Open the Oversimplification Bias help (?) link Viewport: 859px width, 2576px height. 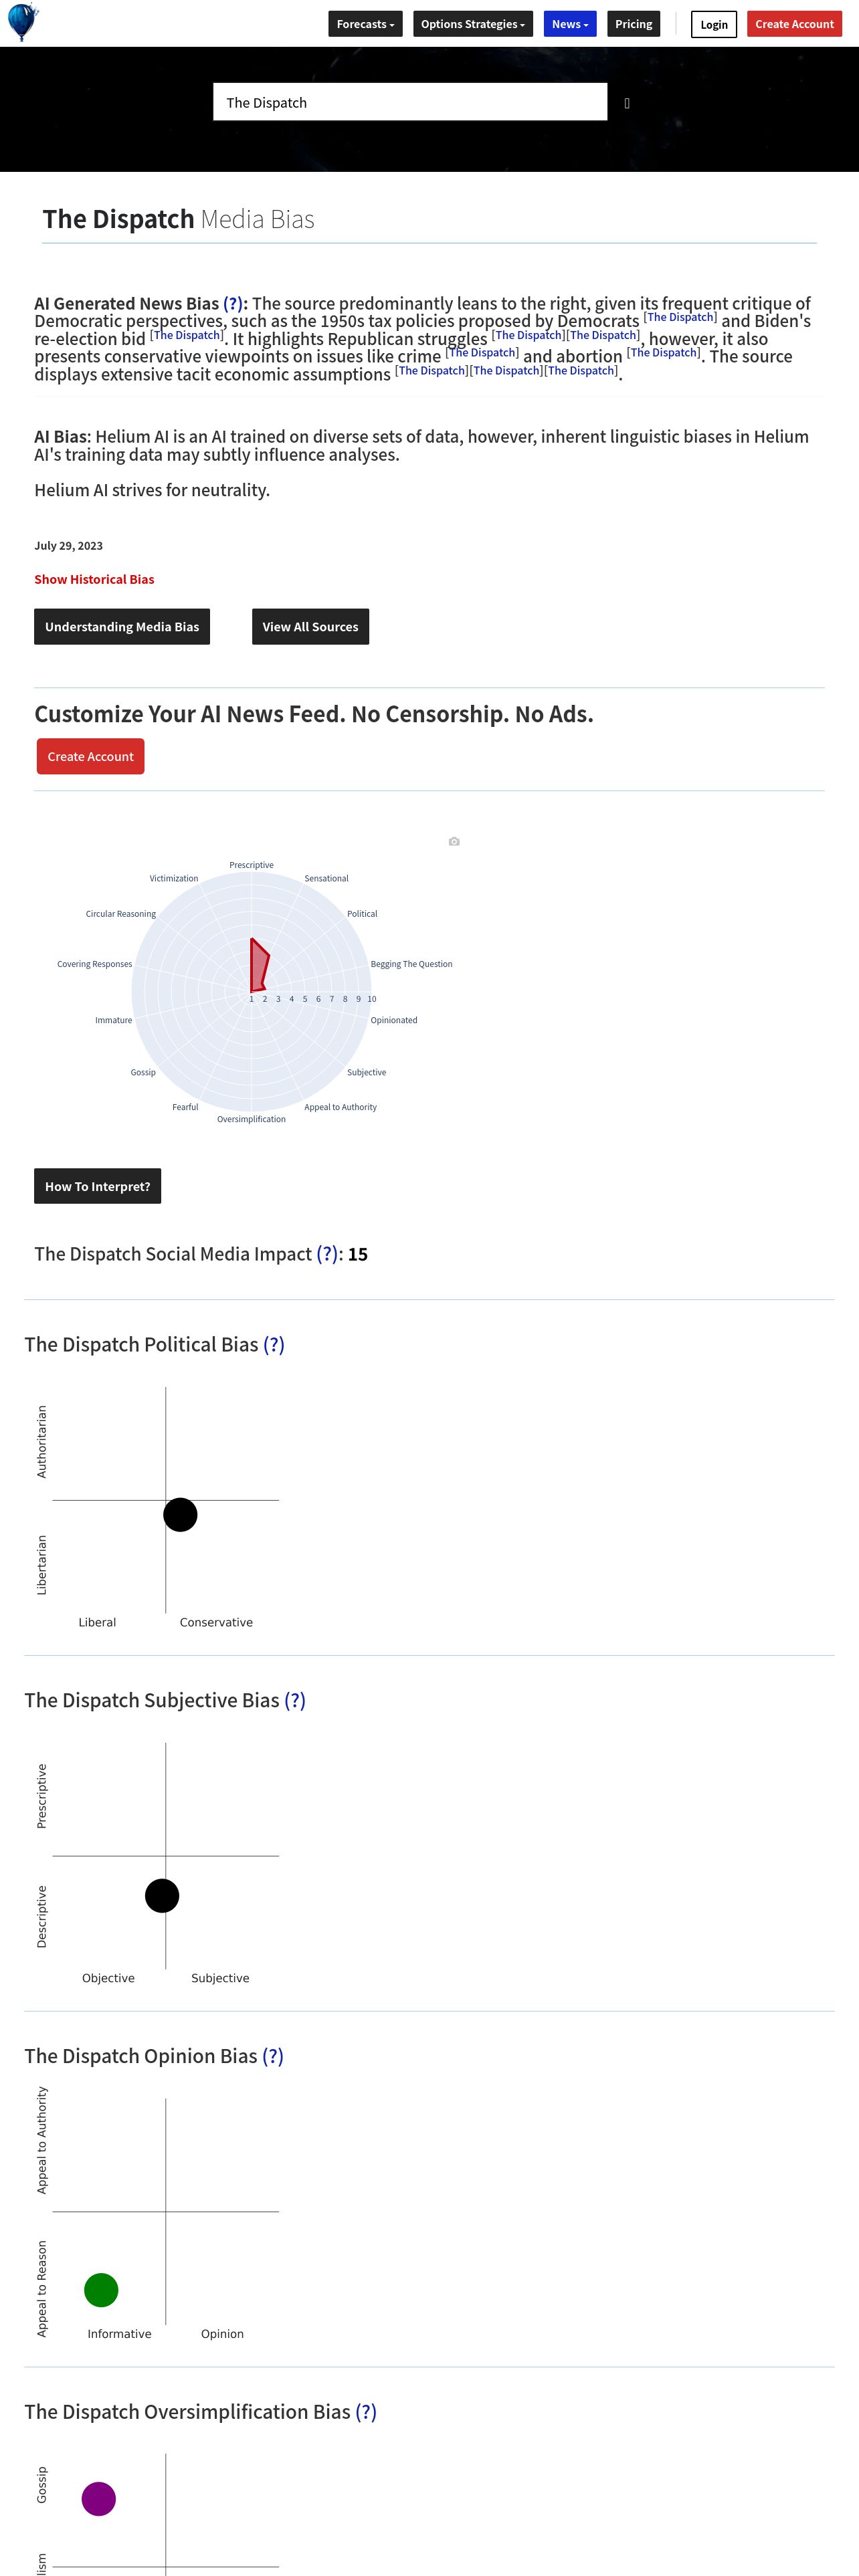point(366,2413)
